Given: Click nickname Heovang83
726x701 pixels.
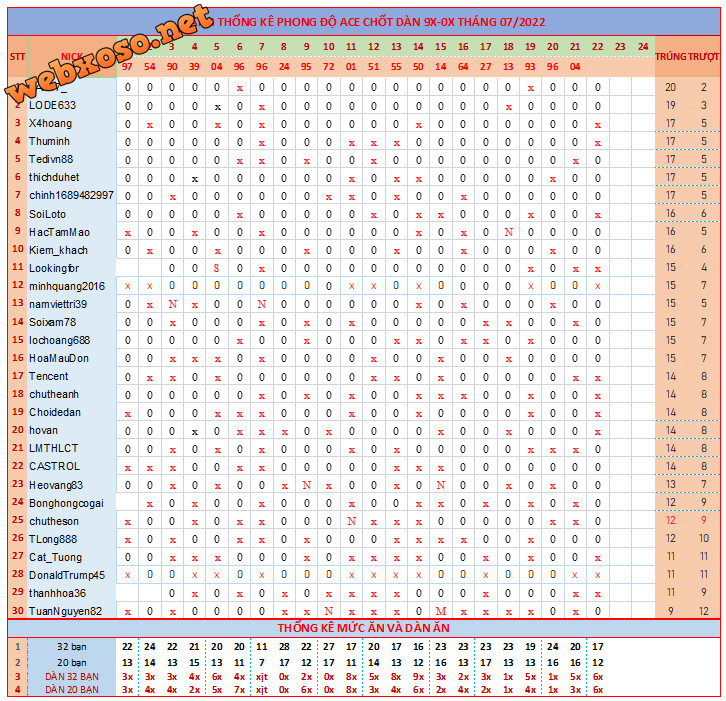Looking at the screenshot, I should tap(56, 485).
